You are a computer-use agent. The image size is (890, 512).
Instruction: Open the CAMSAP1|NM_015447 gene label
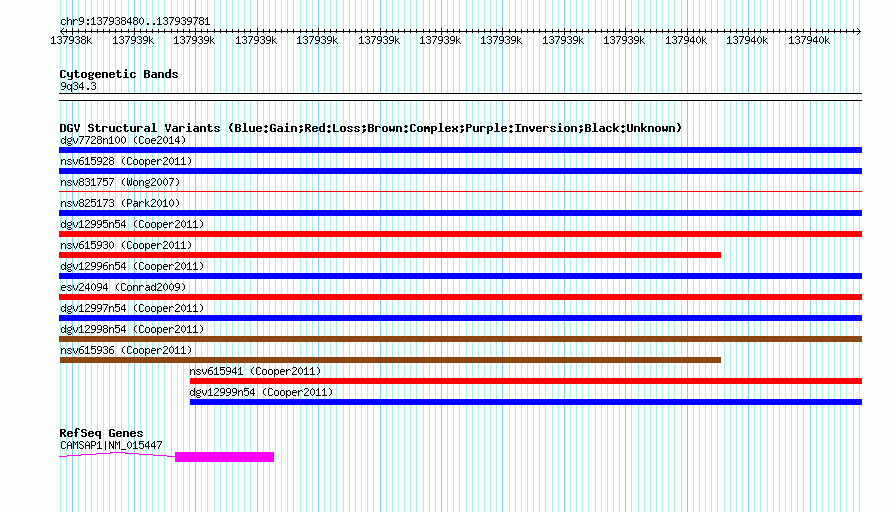click(x=111, y=446)
